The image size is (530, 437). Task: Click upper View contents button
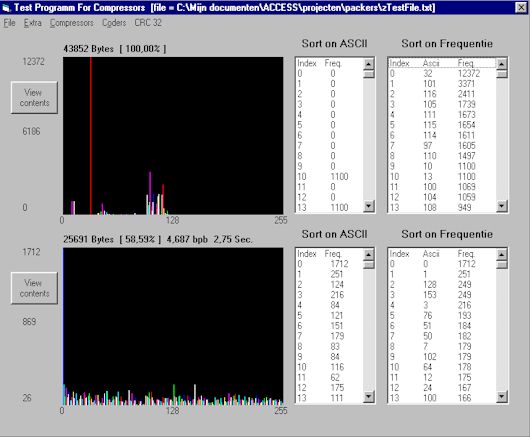coord(34,97)
